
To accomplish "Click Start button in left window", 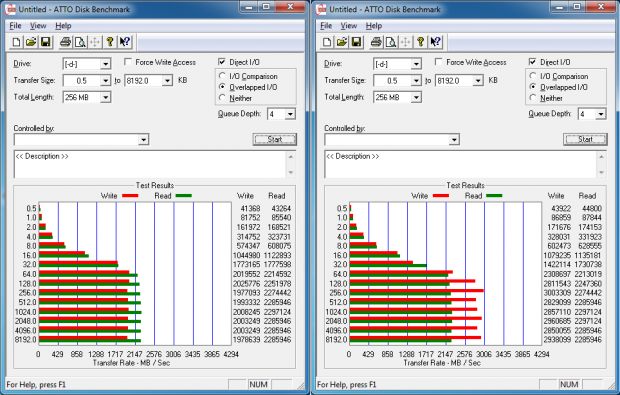I will (x=275, y=139).
